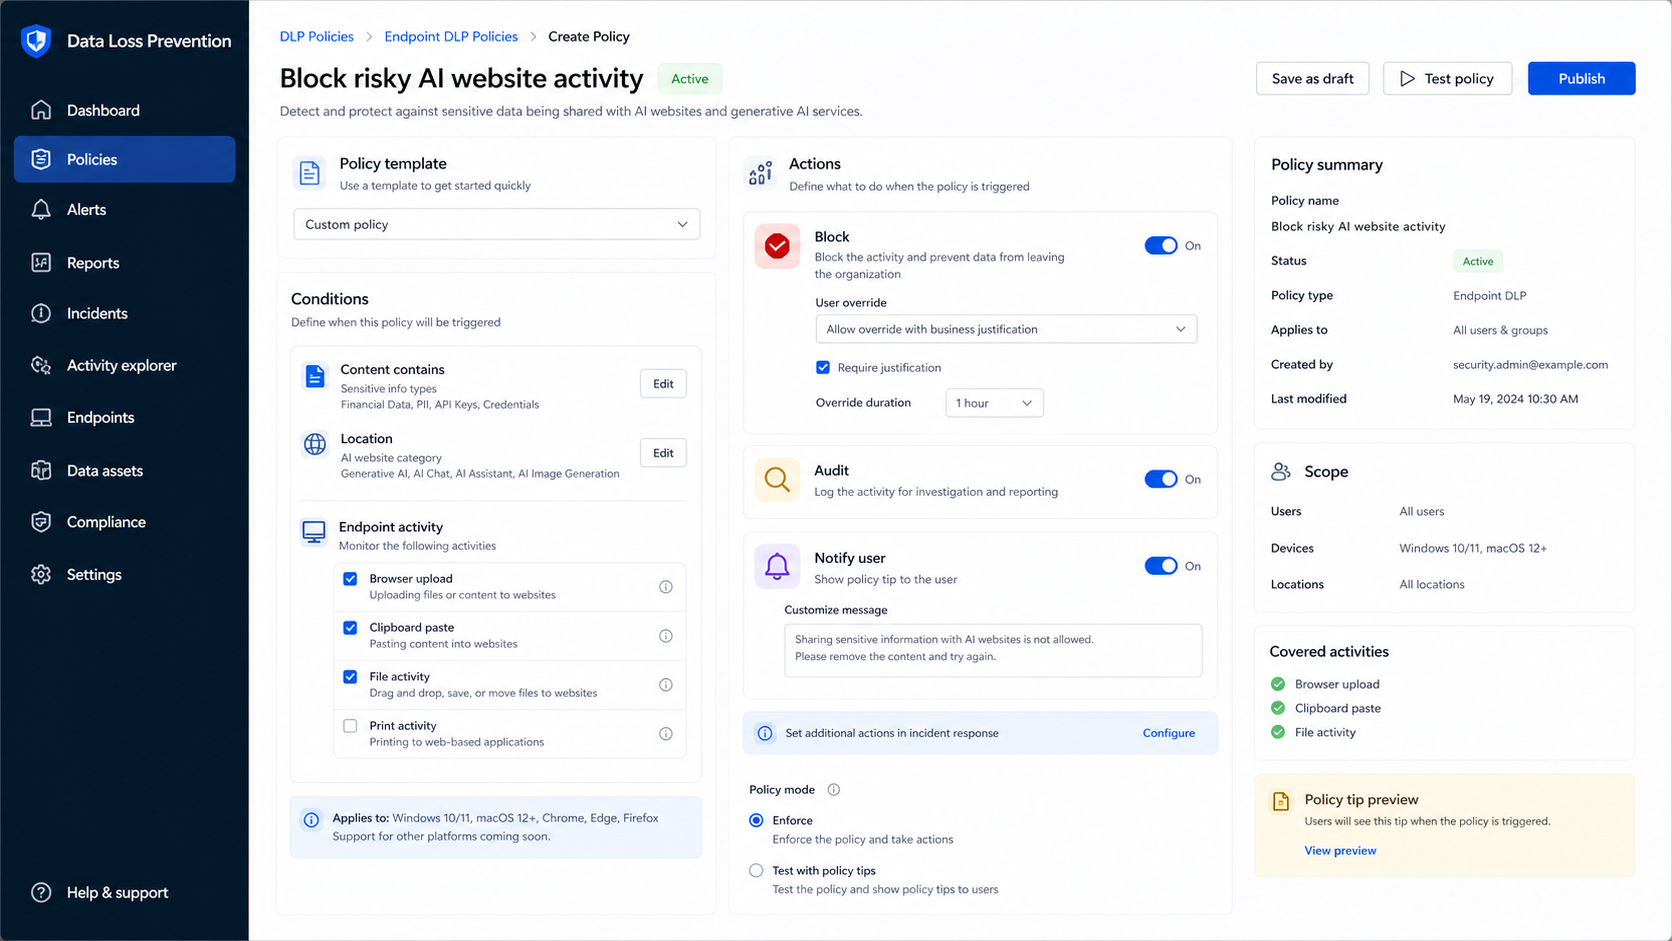Viewport: 1672px width, 941px height.
Task: Turn off the Audit toggle
Action: (x=1161, y=479)
